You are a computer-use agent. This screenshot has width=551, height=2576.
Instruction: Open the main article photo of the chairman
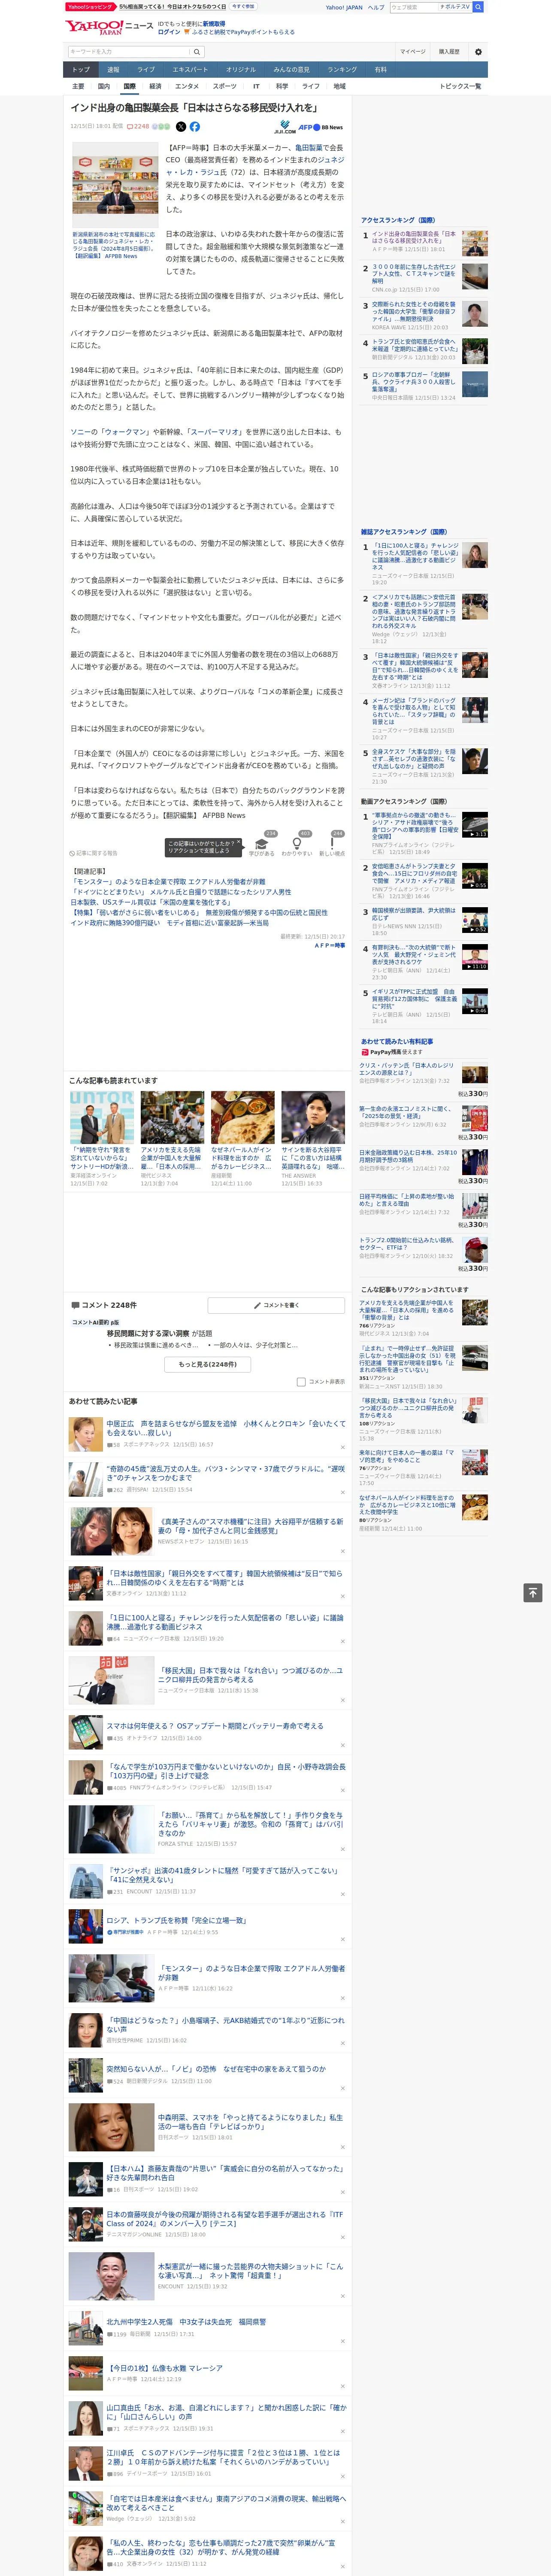pos(115,185)
